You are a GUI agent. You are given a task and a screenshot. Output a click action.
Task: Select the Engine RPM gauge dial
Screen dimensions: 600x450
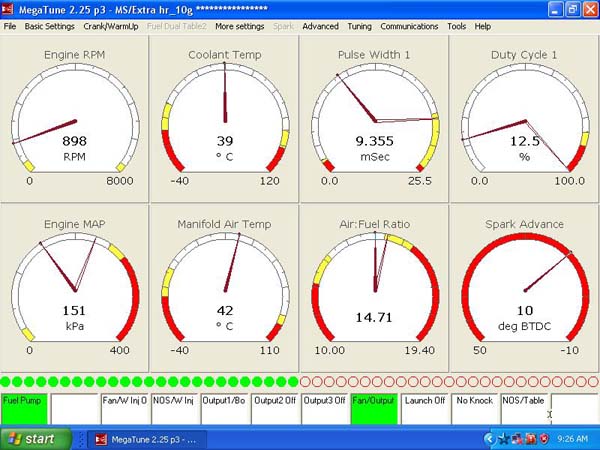pos(75,119)
